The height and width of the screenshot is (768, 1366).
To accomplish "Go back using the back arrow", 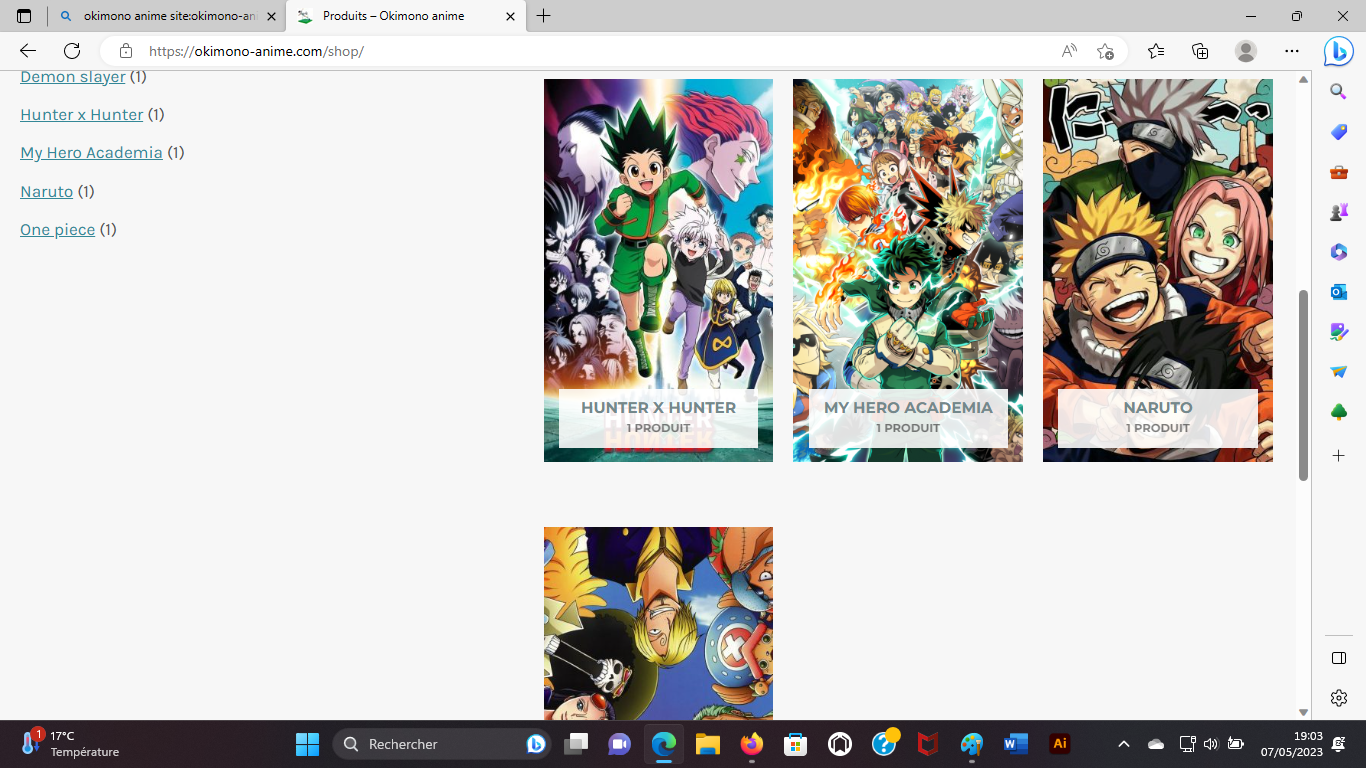I will pyautogui.click(x=28, y=51).
